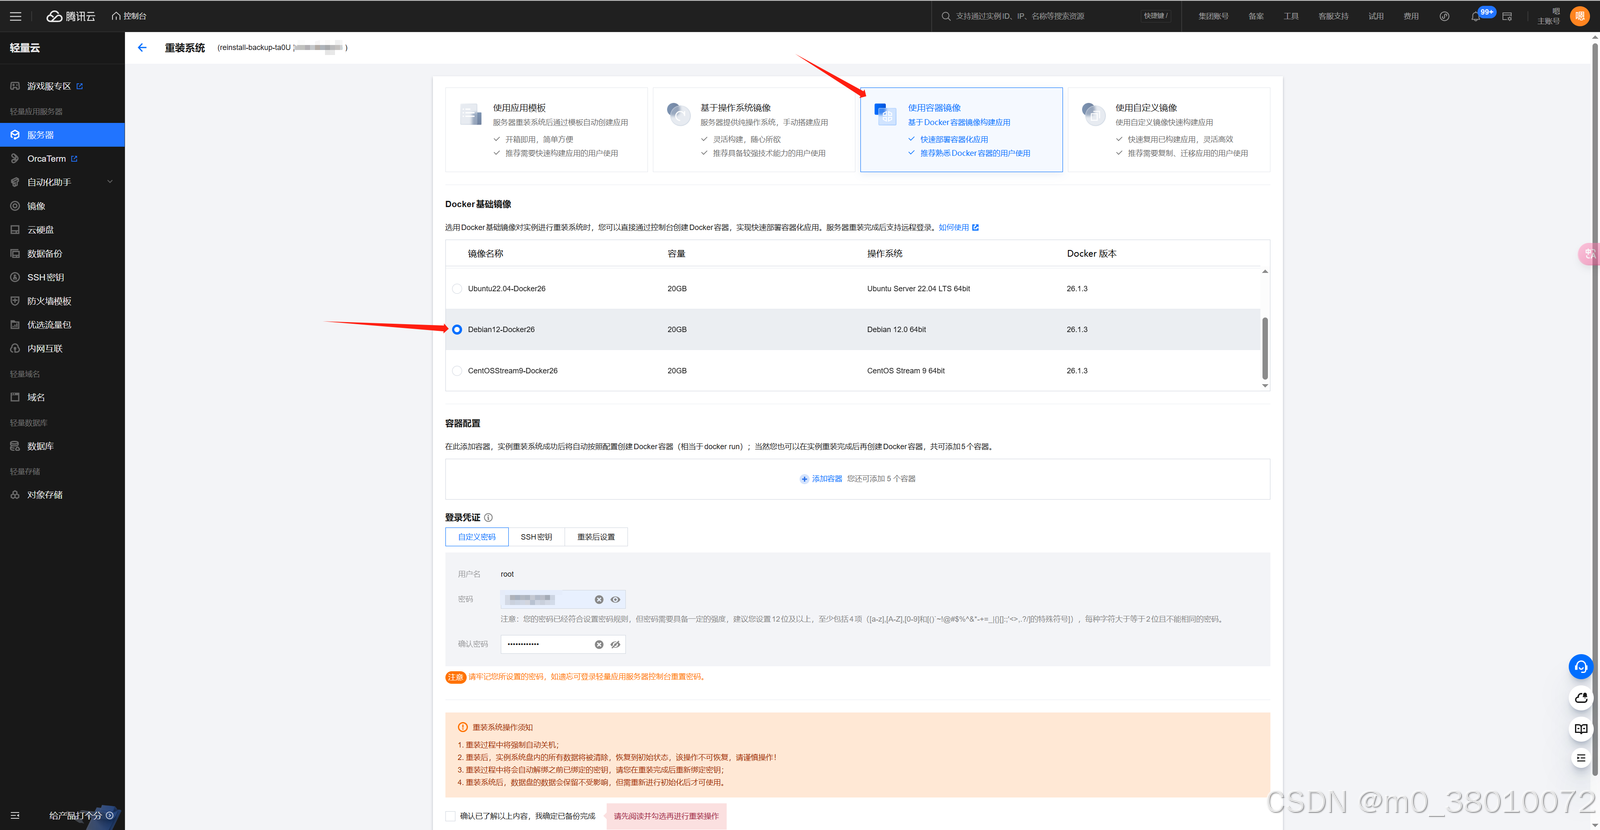The image size is (1600, 830).
Task: Open the hamburger menu at top left
Action: click(x=15, y=16)
